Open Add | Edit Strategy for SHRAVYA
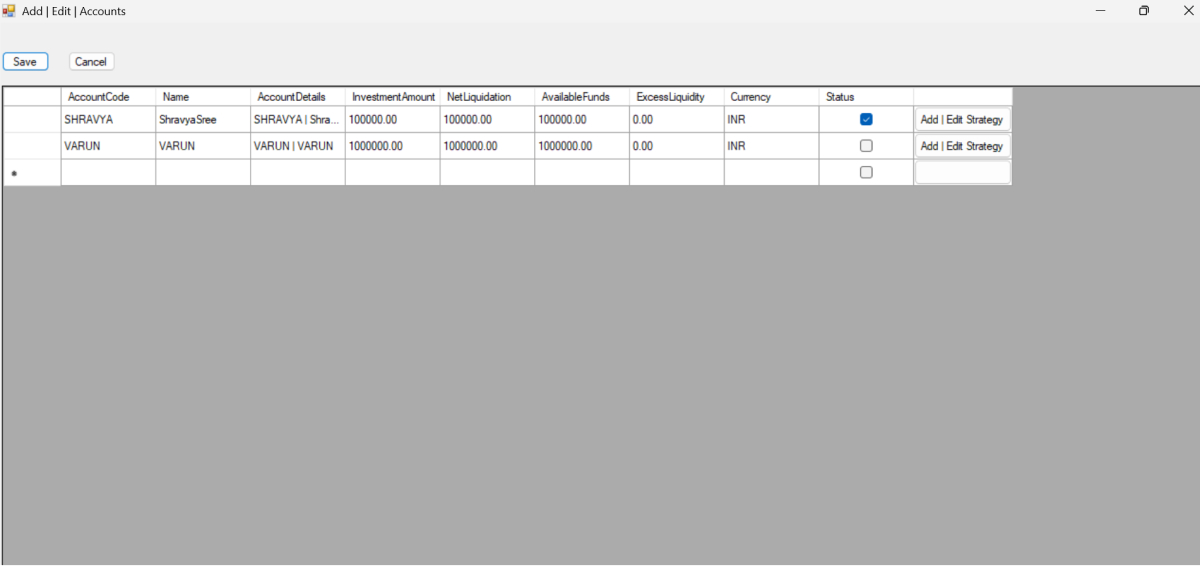The width and height of the screenshot is (1200, 566). pyautogui.click(x=962, y=119)
